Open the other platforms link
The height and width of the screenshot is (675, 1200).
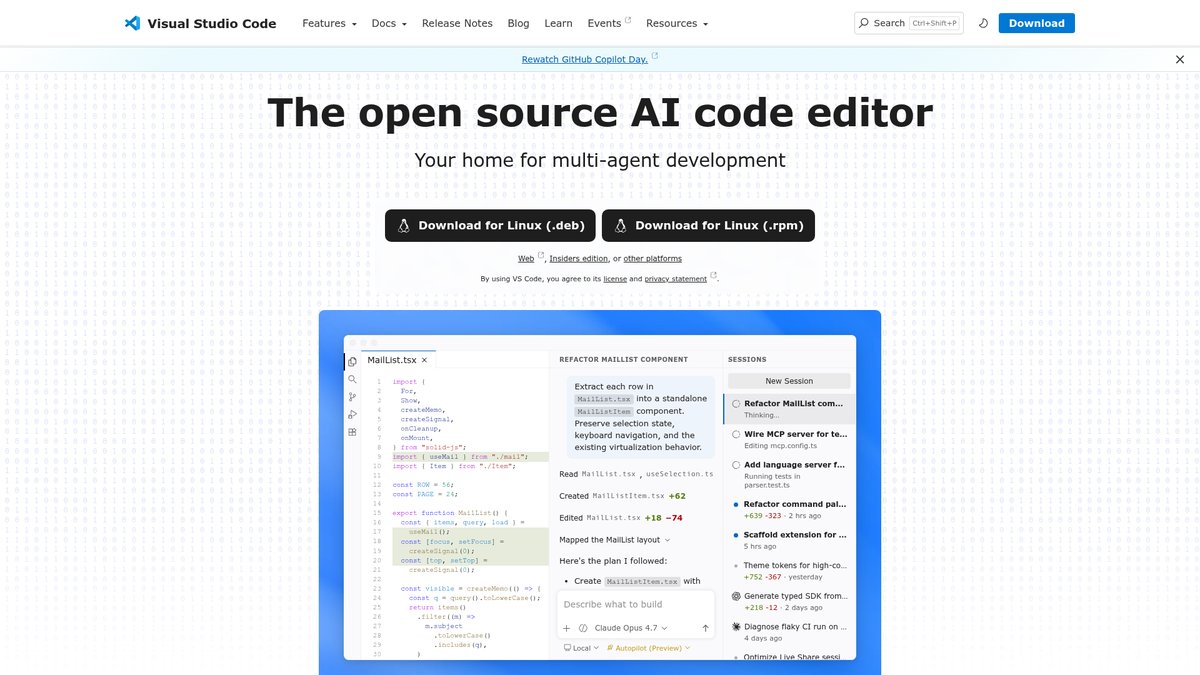(x=653, y=259)
